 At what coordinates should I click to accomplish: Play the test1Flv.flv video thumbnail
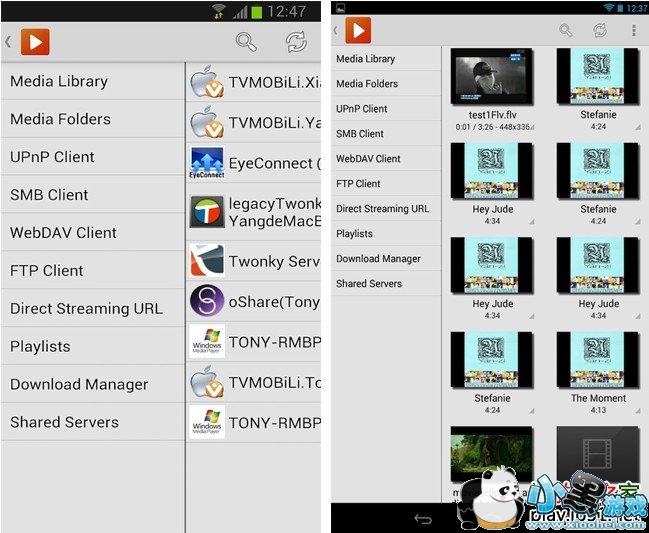coord(492,76)
